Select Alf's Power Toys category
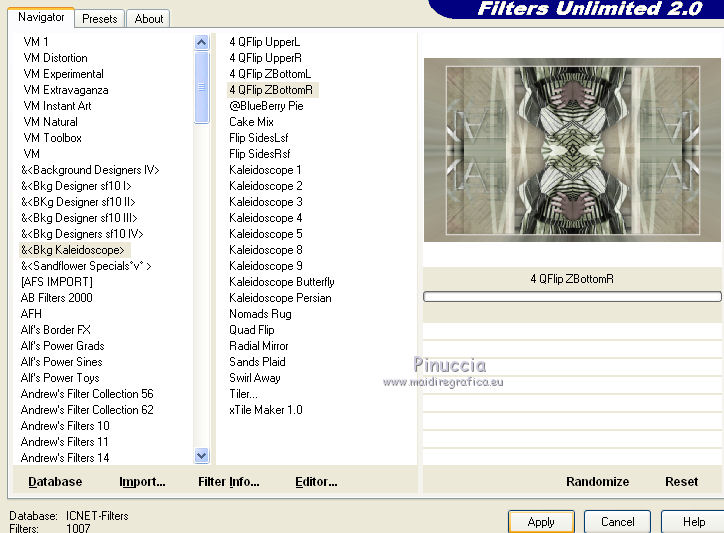724x533 pixels. click(60, 378)
